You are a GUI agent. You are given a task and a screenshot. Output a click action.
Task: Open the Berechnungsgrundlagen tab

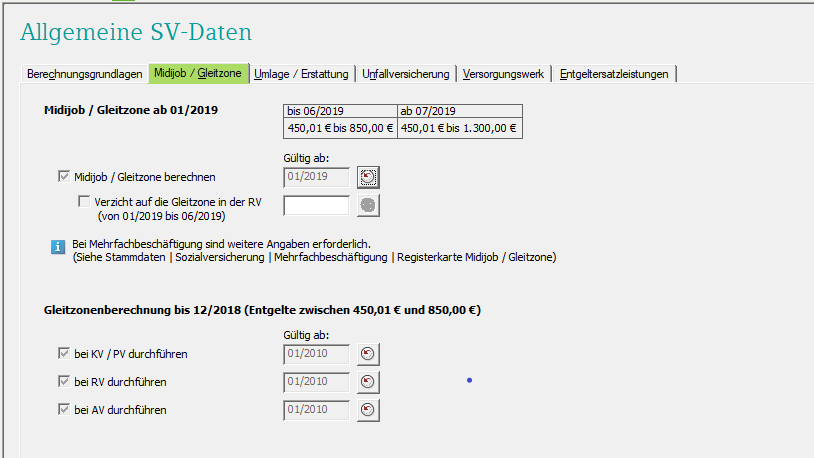[84, 74]
